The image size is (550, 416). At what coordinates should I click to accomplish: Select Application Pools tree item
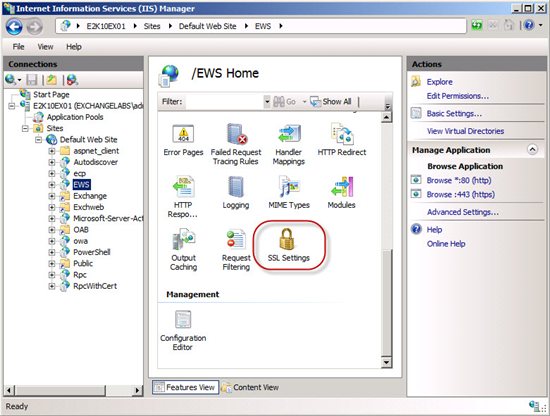[75, 117]
